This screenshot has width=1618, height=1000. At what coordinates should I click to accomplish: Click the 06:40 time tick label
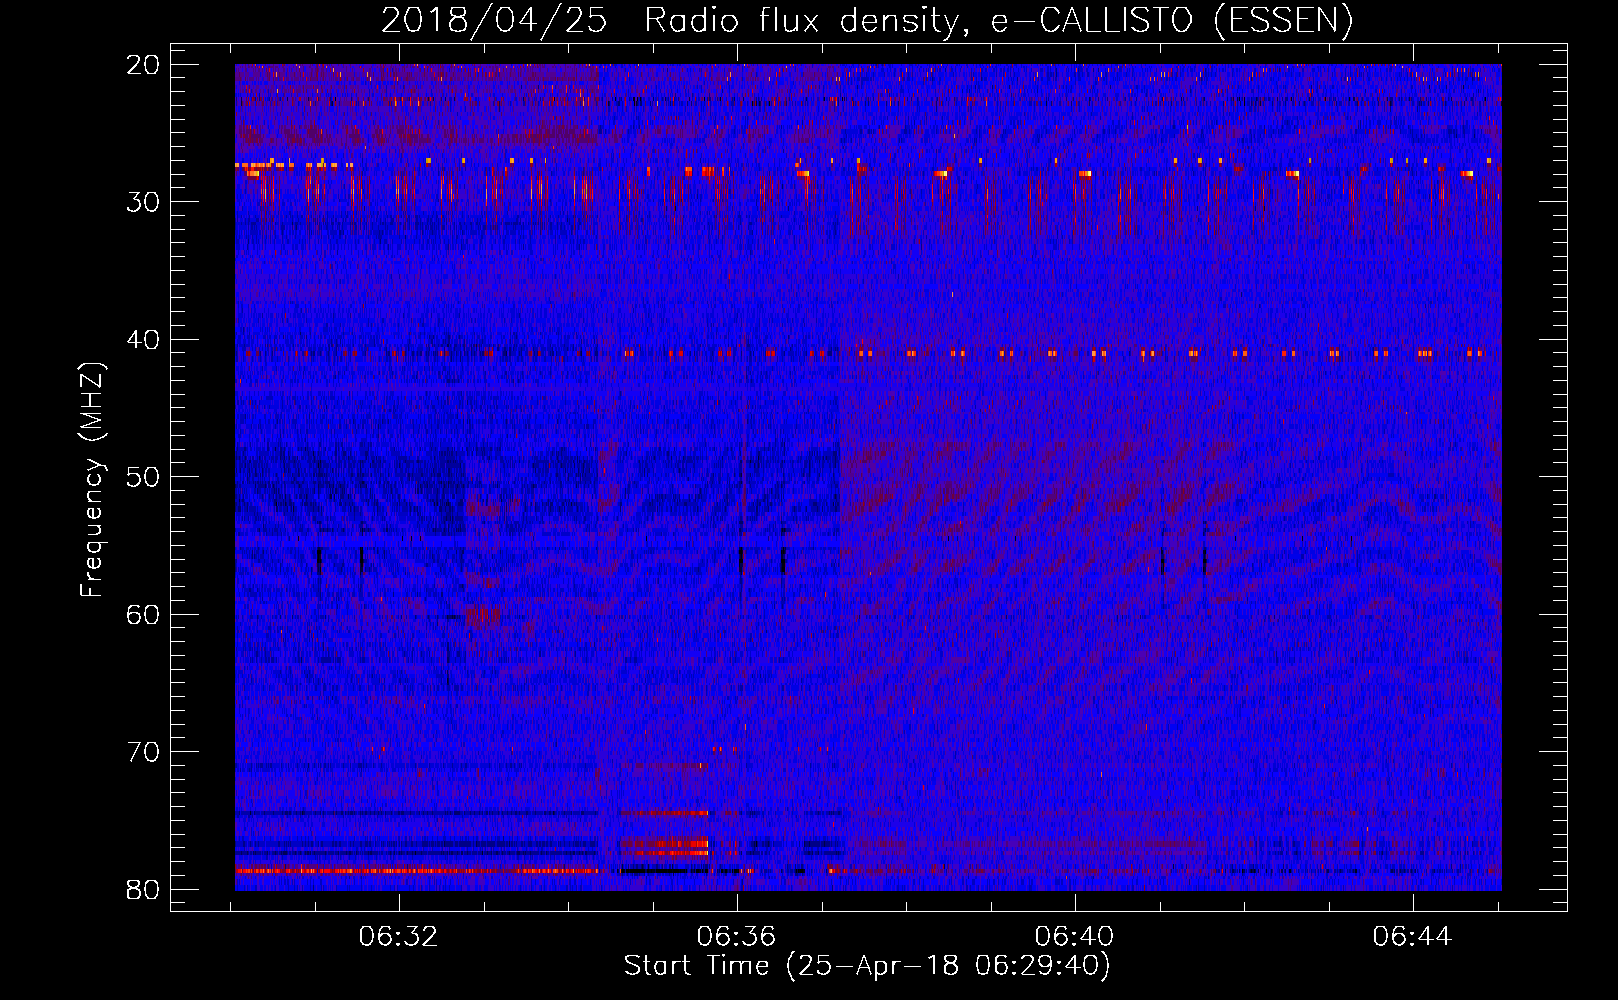pyautogui.click(x=1075, y=937)
